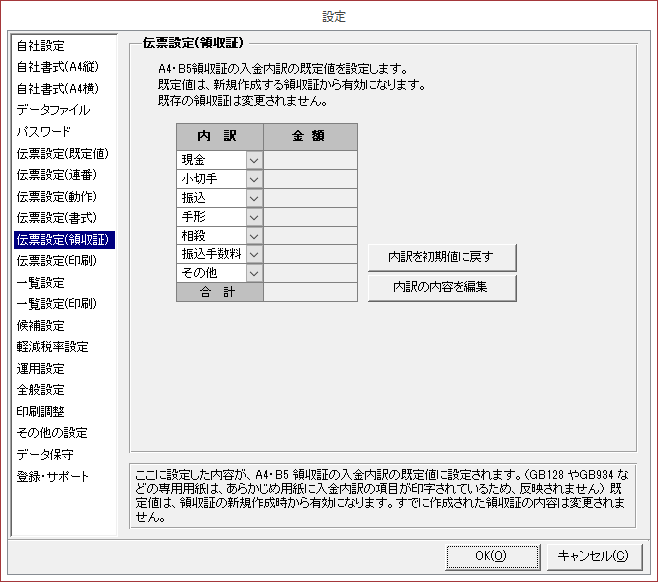Screen dimensions: 658x582
Task: Open データ保守 in the sidebar
Action: 45,454
